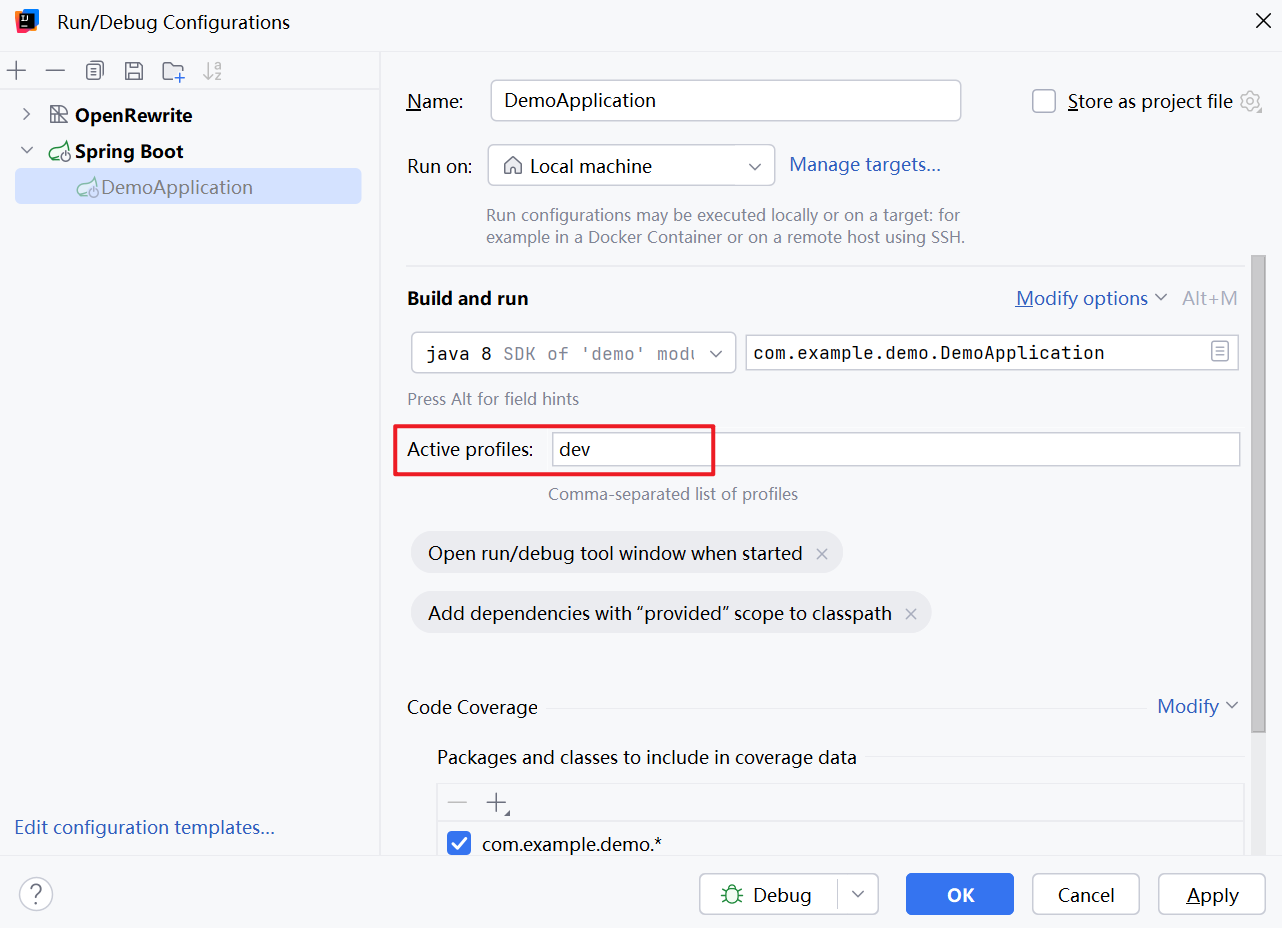Click the Manage targets link

tap(865, 164)
